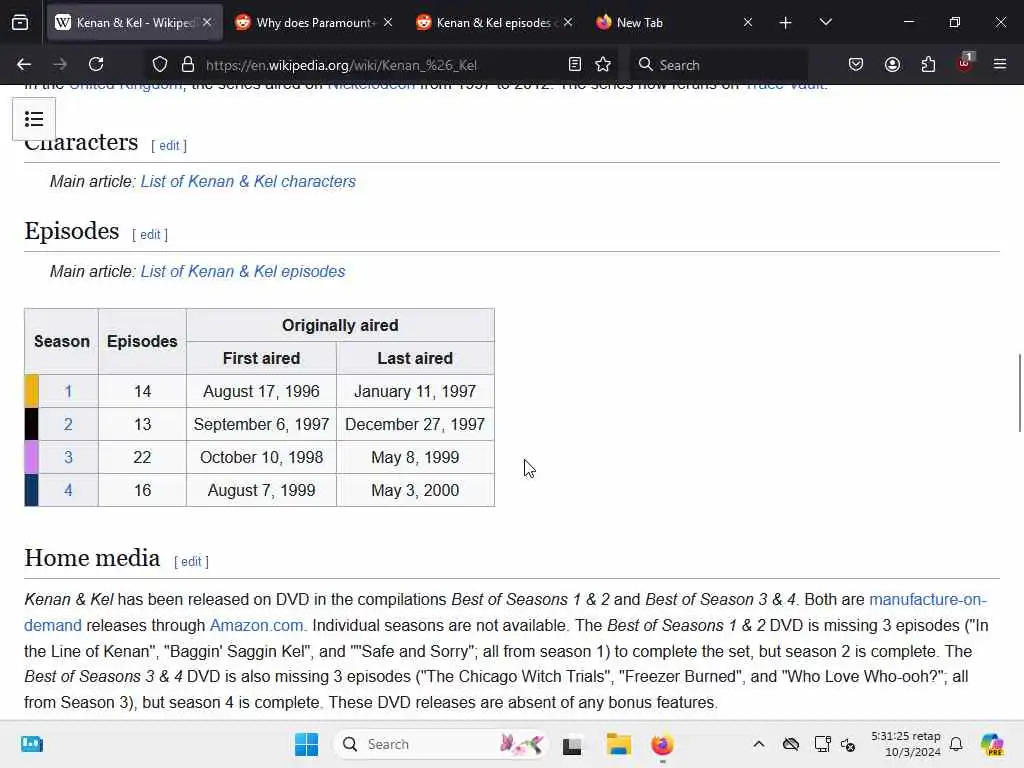Click the Originally aired header
The image size is (1024, 768).
coord(340,325)
